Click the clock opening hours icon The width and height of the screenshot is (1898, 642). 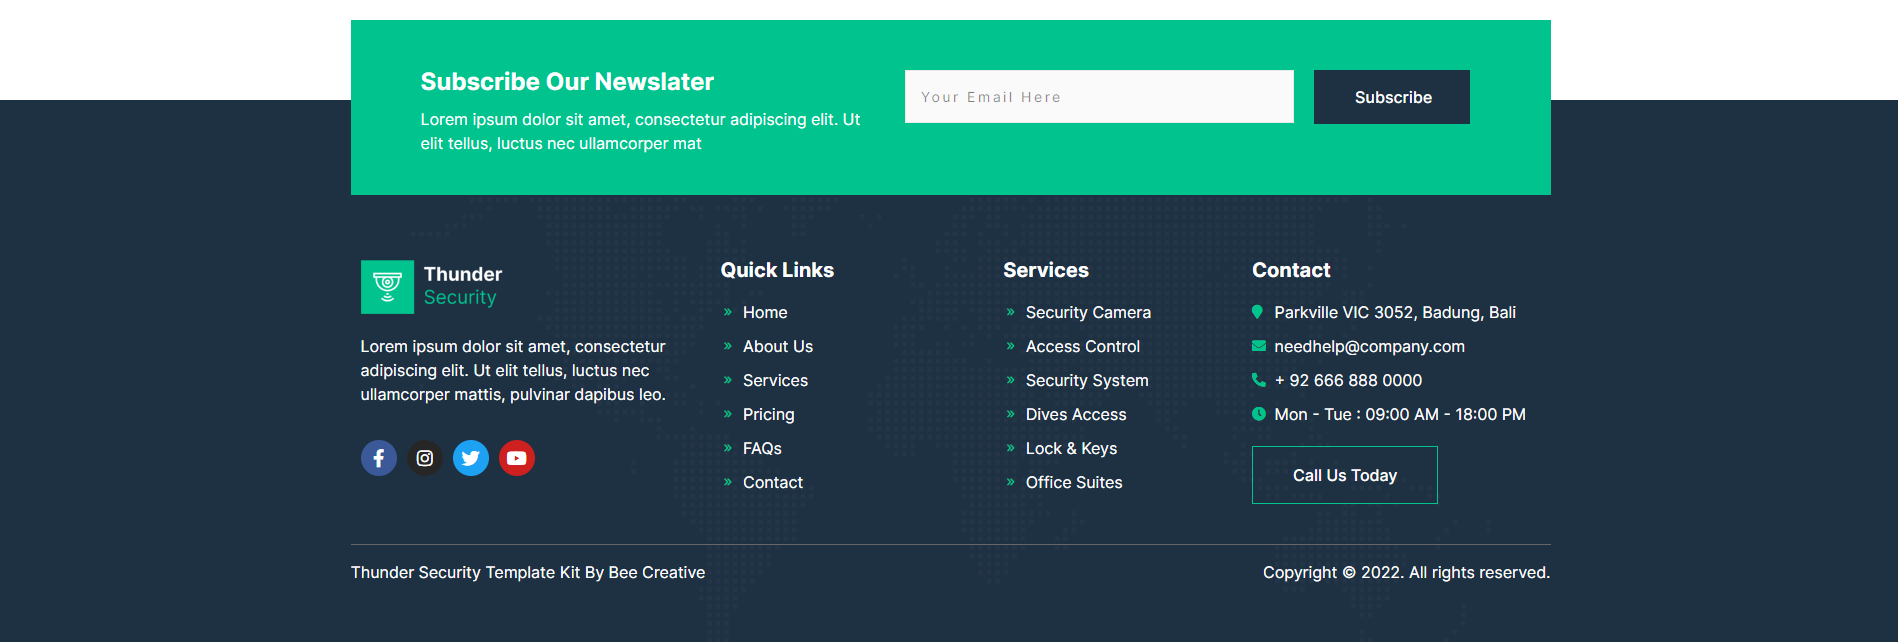click(x=1259, y=414)
